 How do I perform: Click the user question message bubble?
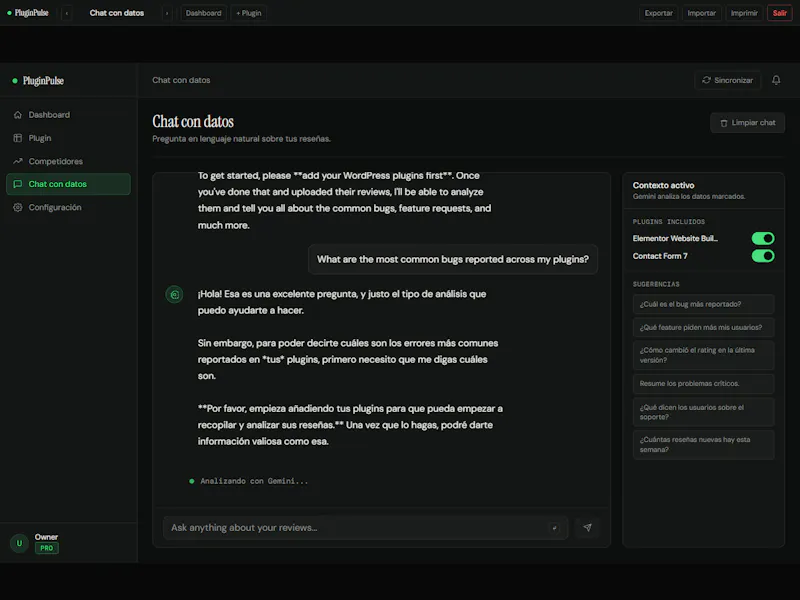coord(453,259)
